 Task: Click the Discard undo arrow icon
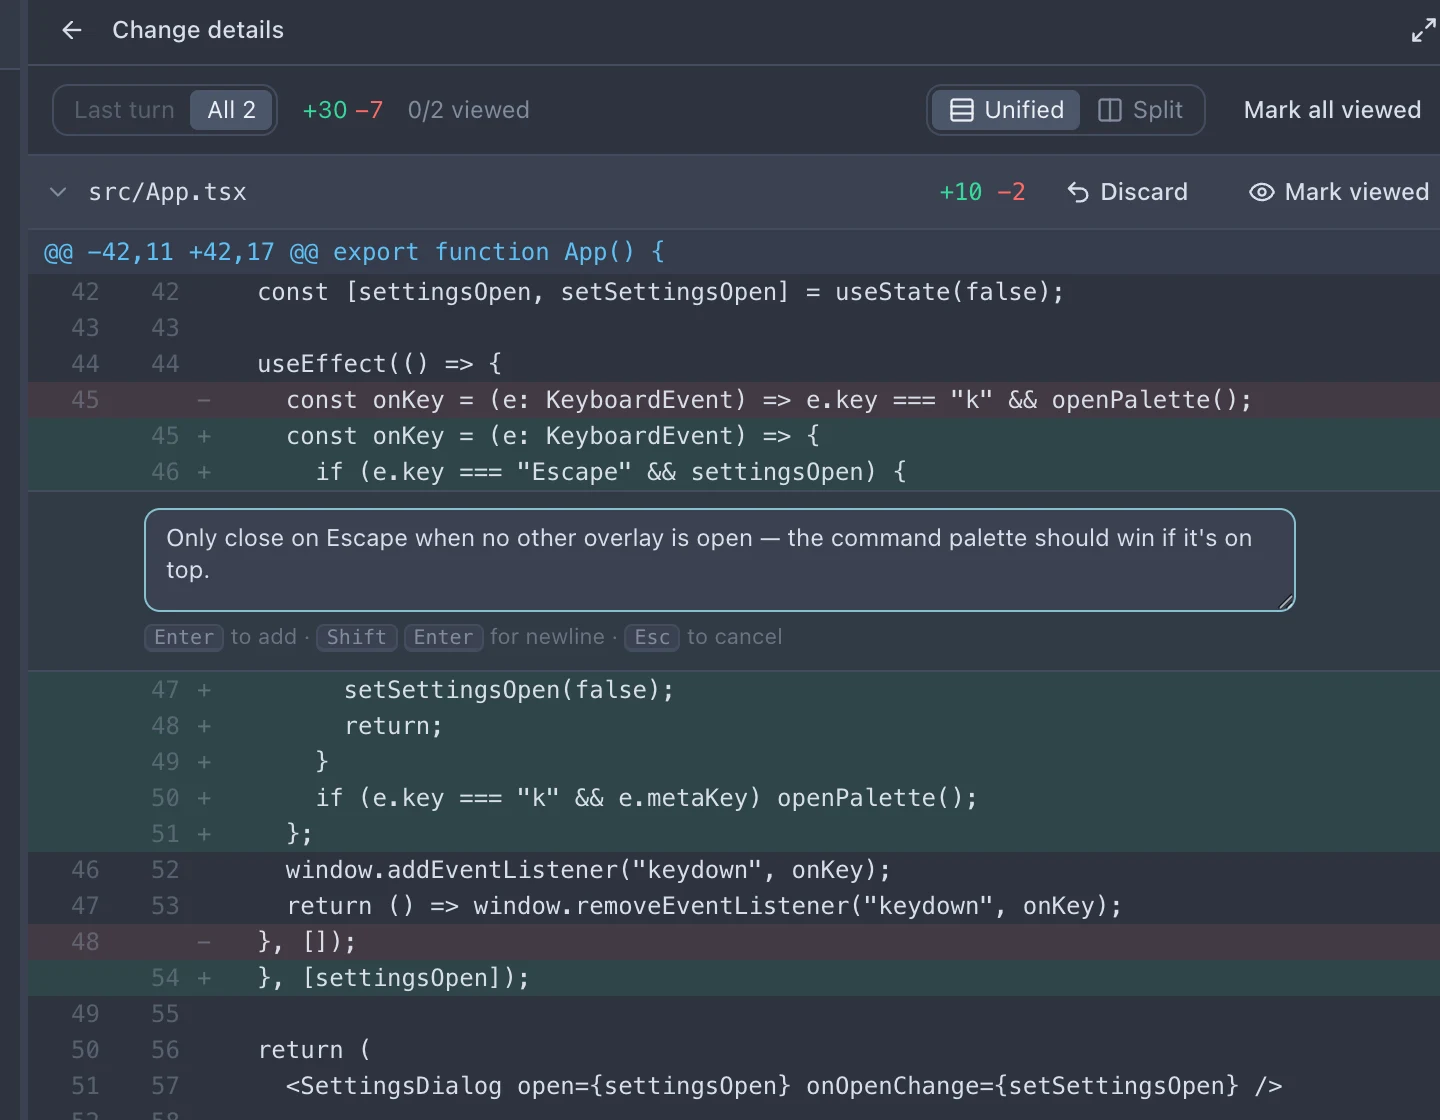(x=1078, y=192)
